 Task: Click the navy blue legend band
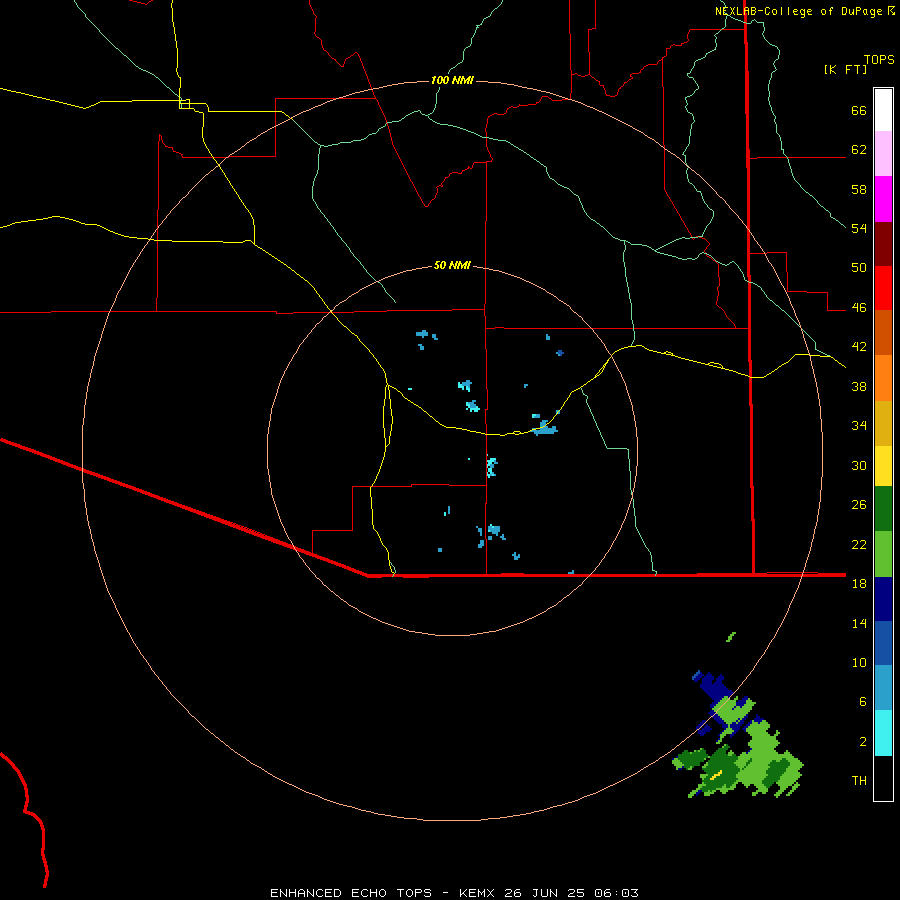[883, 599]
